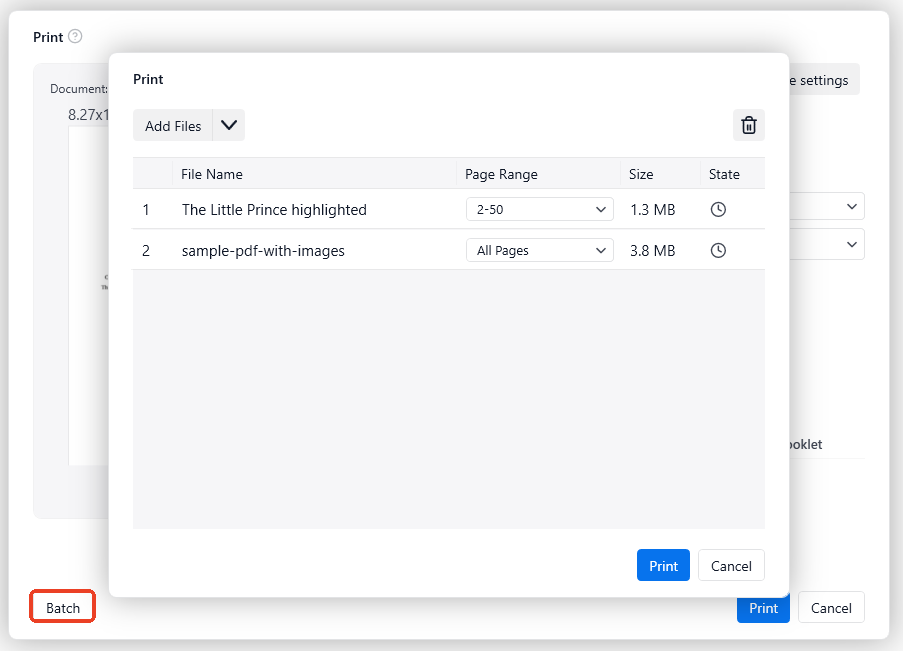Click the clock state icon for The Little Prince
Screen dimensions: 903x651
[x=718, y=209]
